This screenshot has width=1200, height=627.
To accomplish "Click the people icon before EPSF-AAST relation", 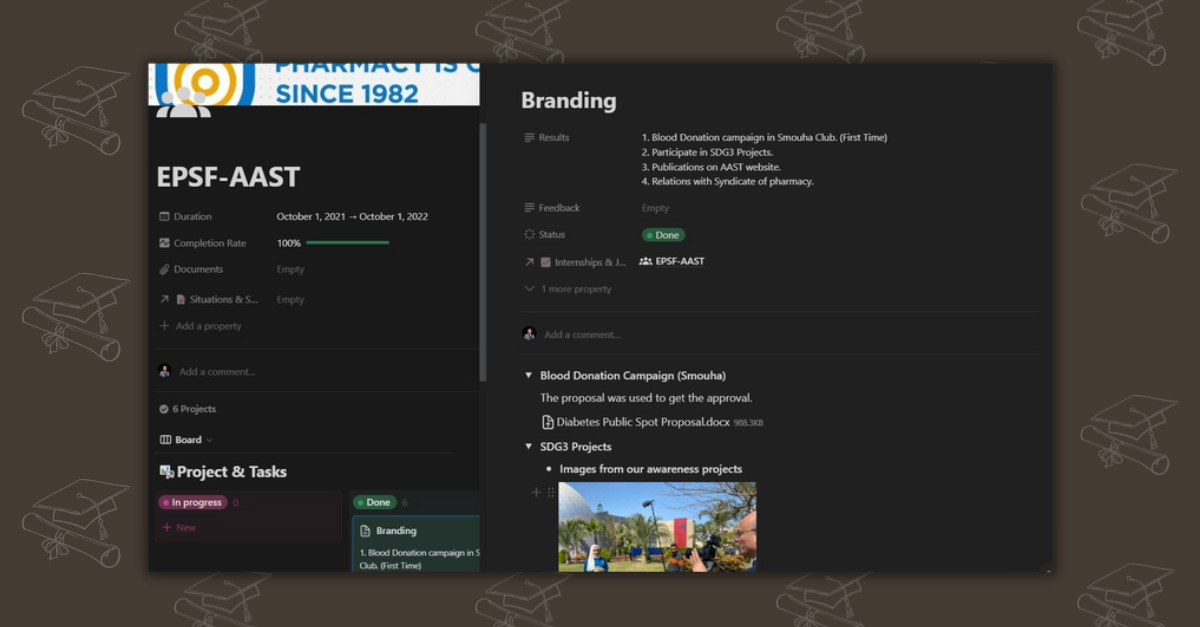I will tap(645, 261).
